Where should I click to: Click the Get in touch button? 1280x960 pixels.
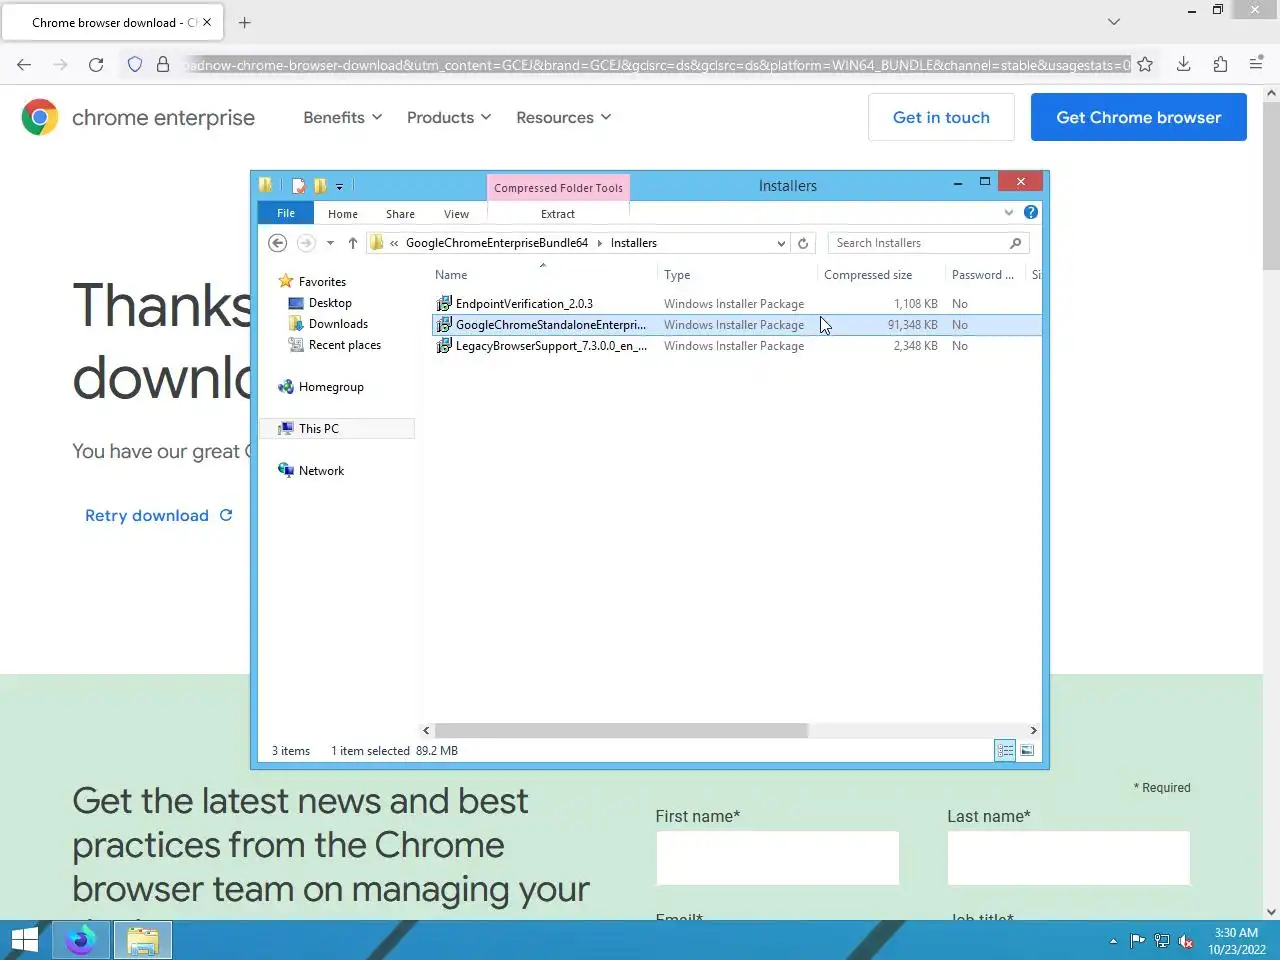pos(941,117)
